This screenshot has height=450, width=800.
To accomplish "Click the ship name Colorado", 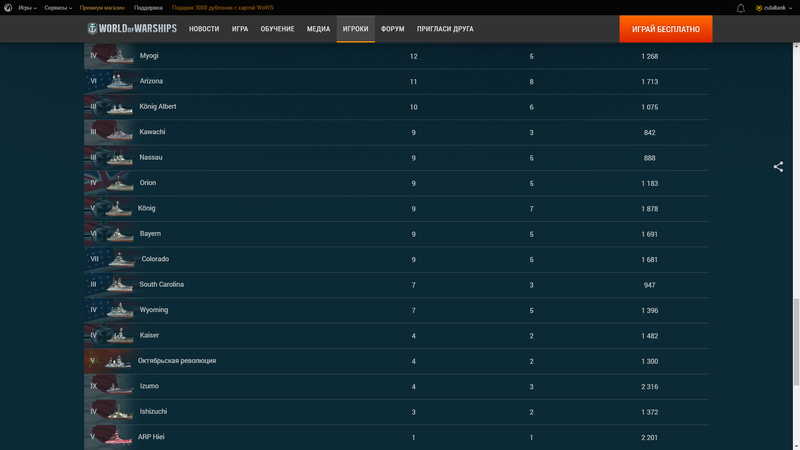I will point(155,259).
